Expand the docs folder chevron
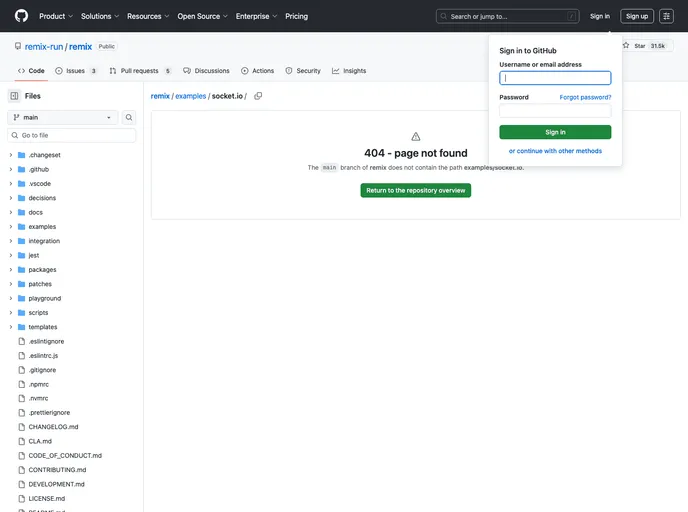This screenshot has width=688, height=512. (11, 212)
